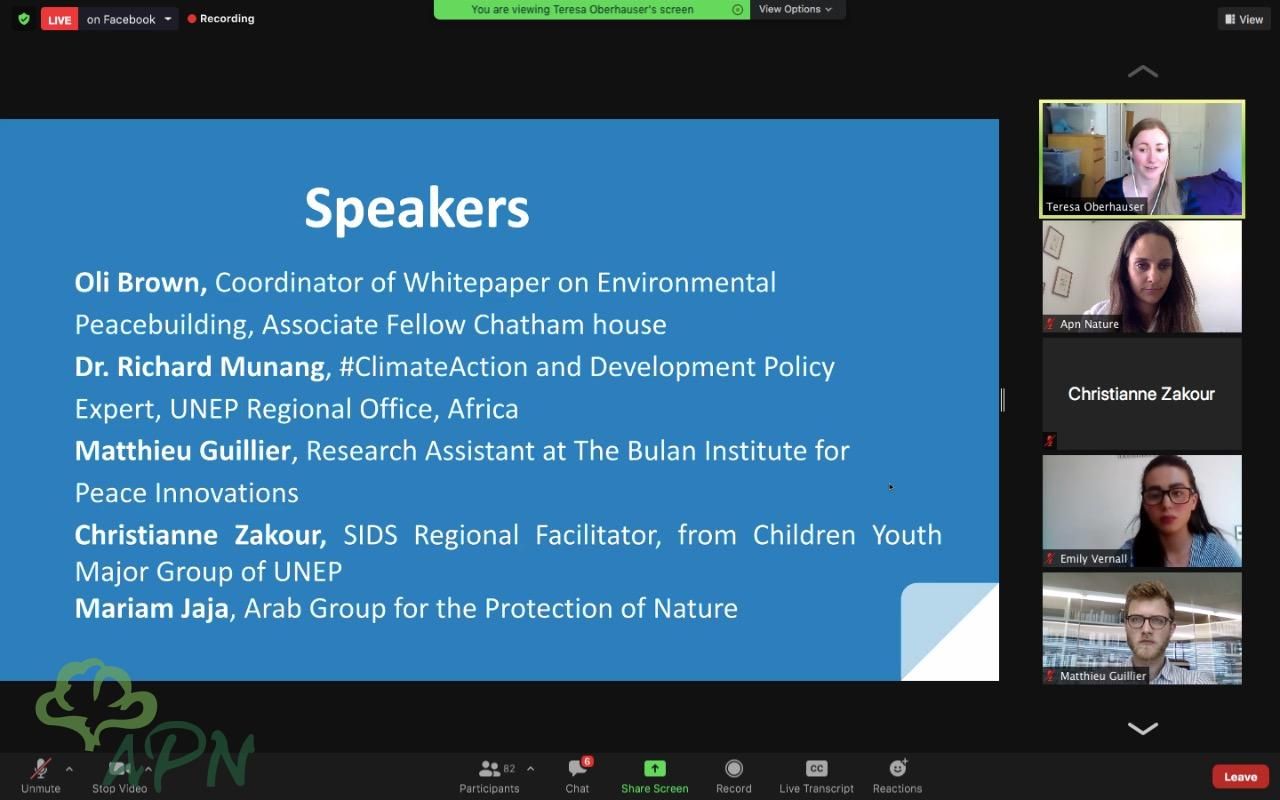Click the Speakers slide heading

coord(417,208)
